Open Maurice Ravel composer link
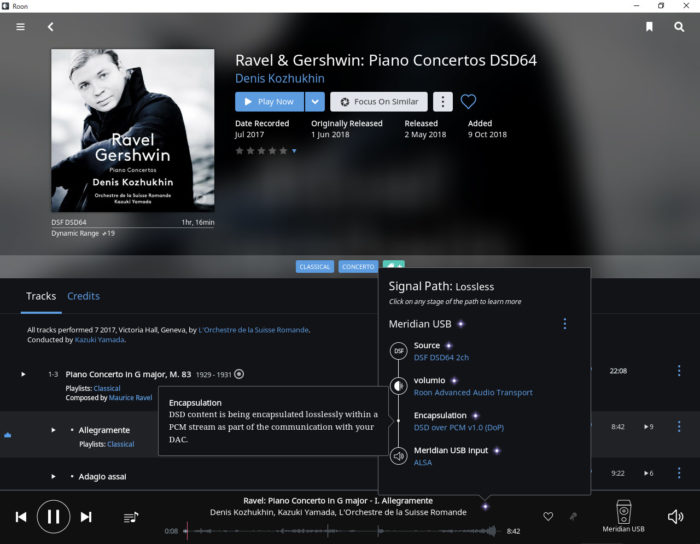This screenshot has height=544, width=700. (x=130, y=398)
